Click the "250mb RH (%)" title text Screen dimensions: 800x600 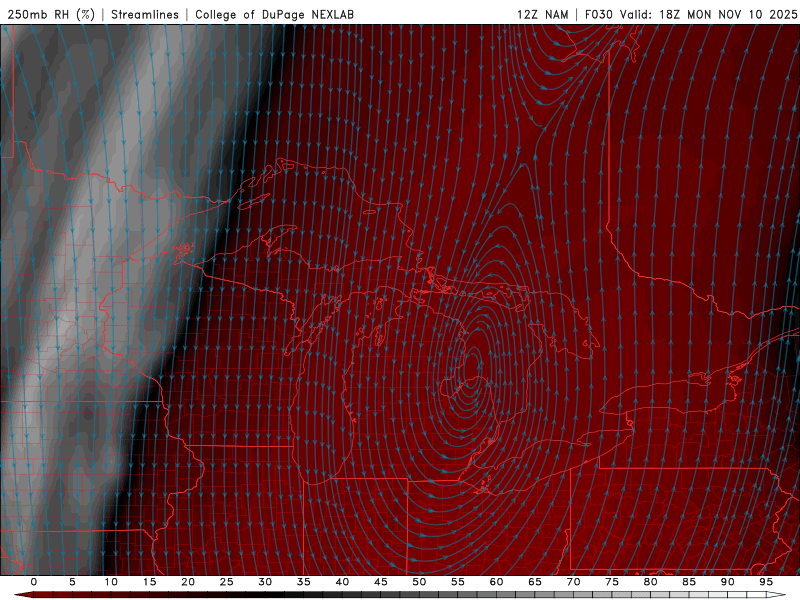pos(51,14)
